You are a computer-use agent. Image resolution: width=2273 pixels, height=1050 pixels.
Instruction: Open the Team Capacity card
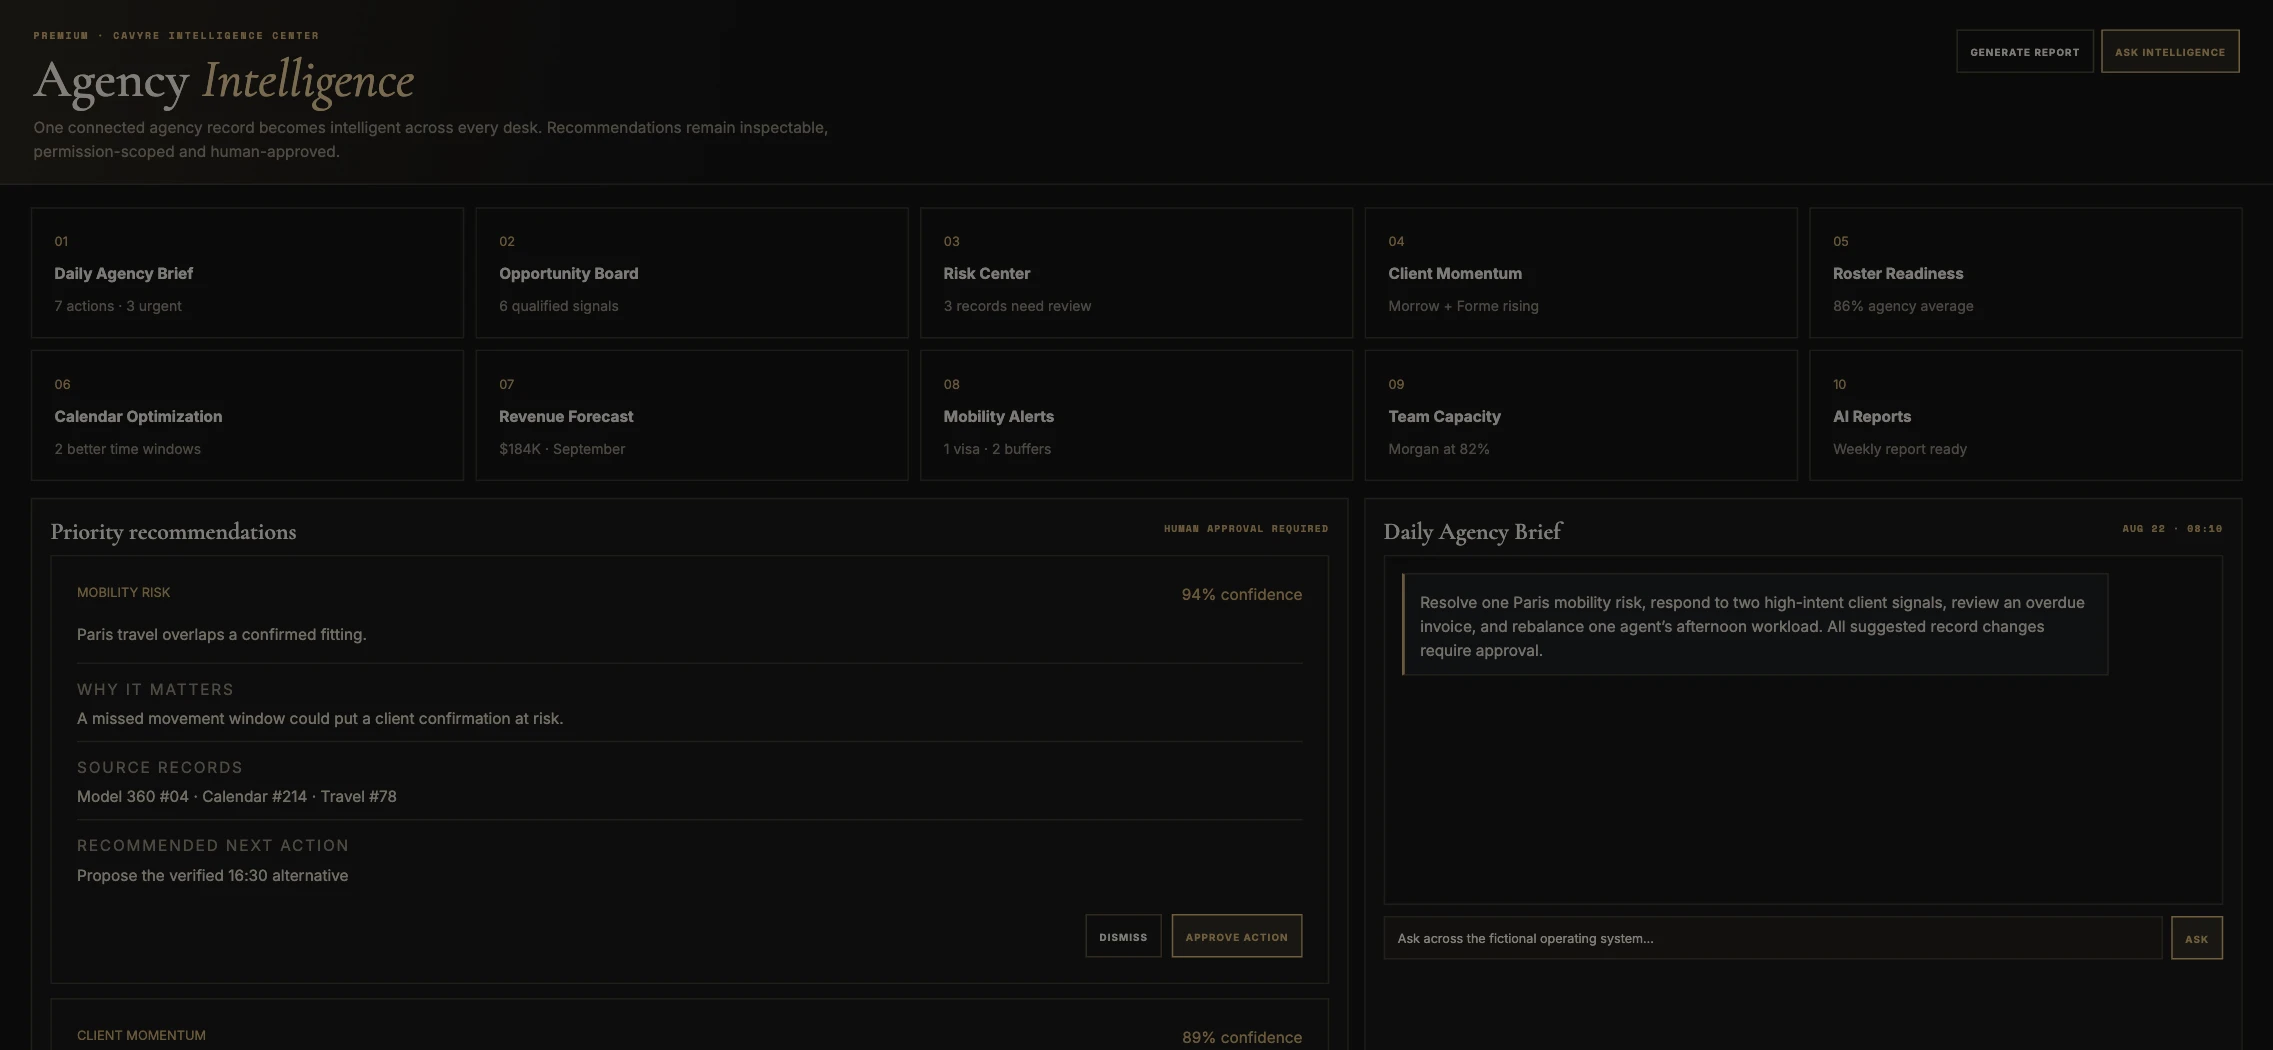1581,415
